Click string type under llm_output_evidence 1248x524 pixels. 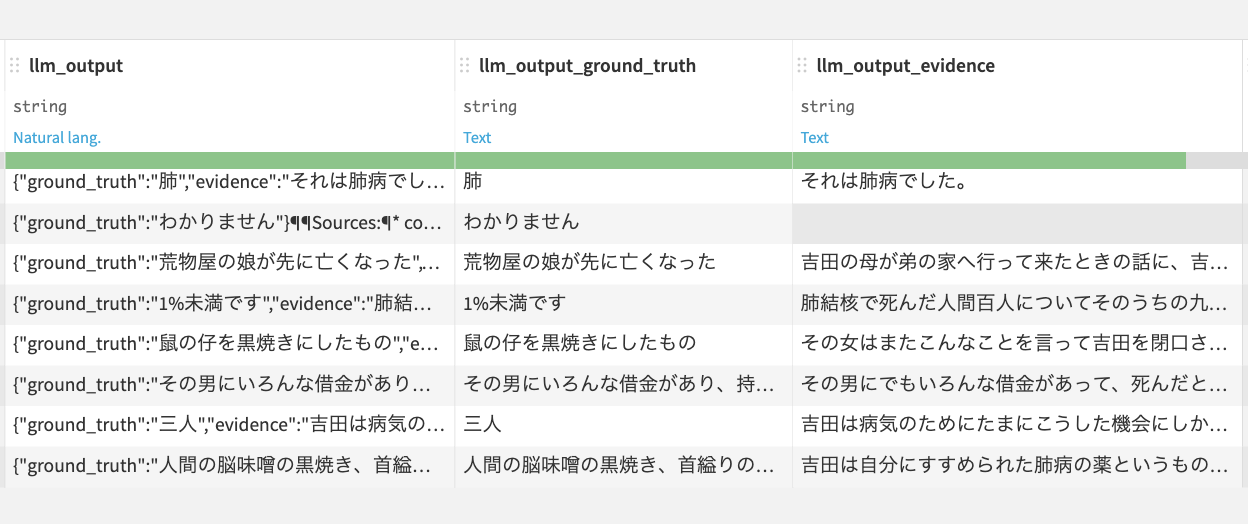tap(827, 106)
